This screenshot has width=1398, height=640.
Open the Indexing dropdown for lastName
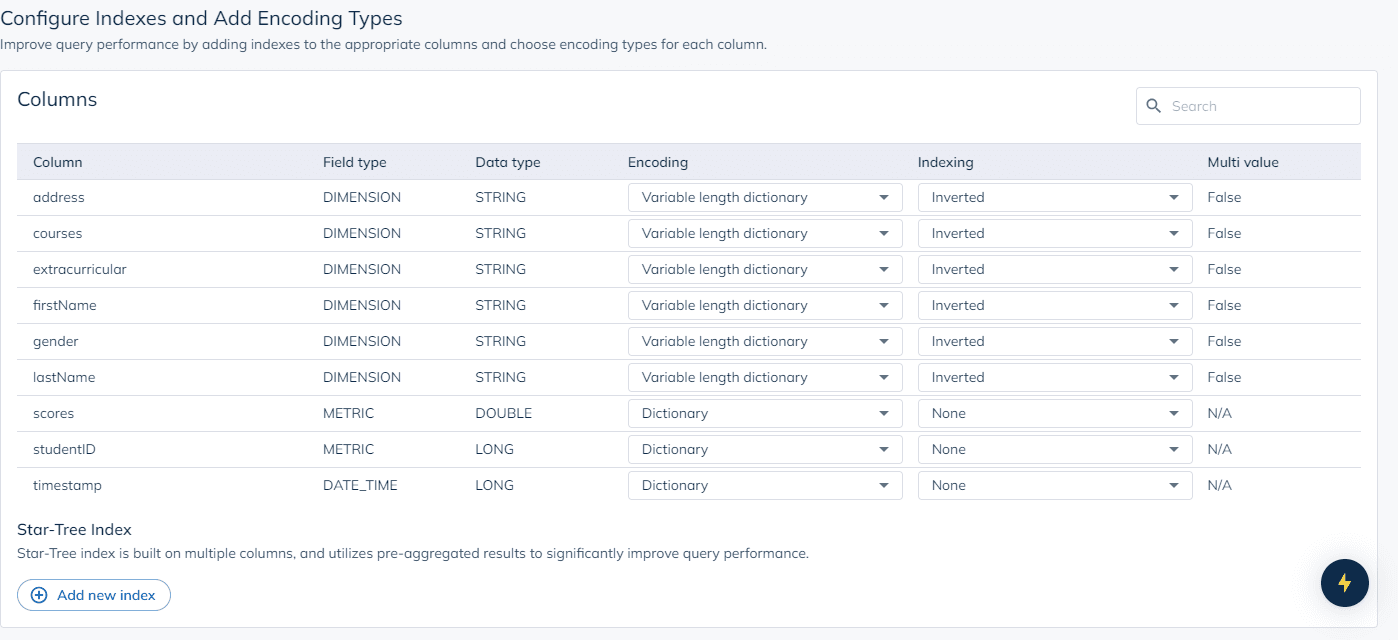click(1054, 377)
